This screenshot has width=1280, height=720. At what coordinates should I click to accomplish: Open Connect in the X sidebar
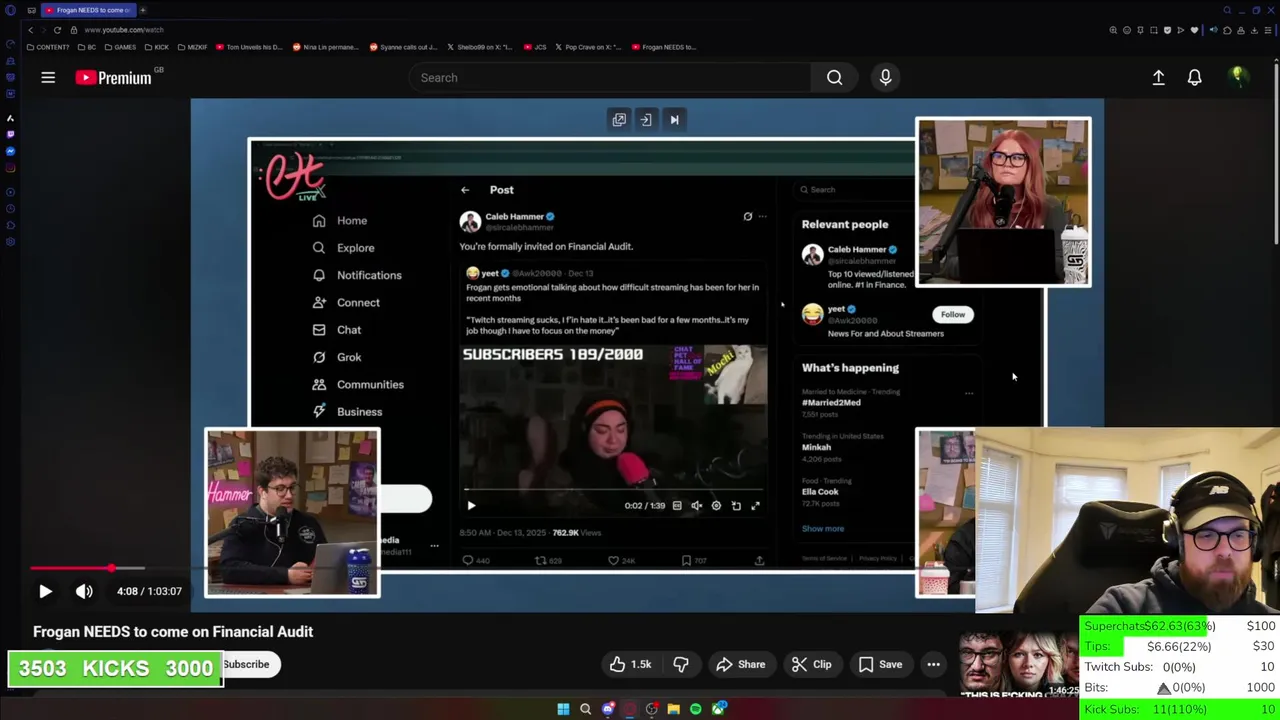click(346, 302)
